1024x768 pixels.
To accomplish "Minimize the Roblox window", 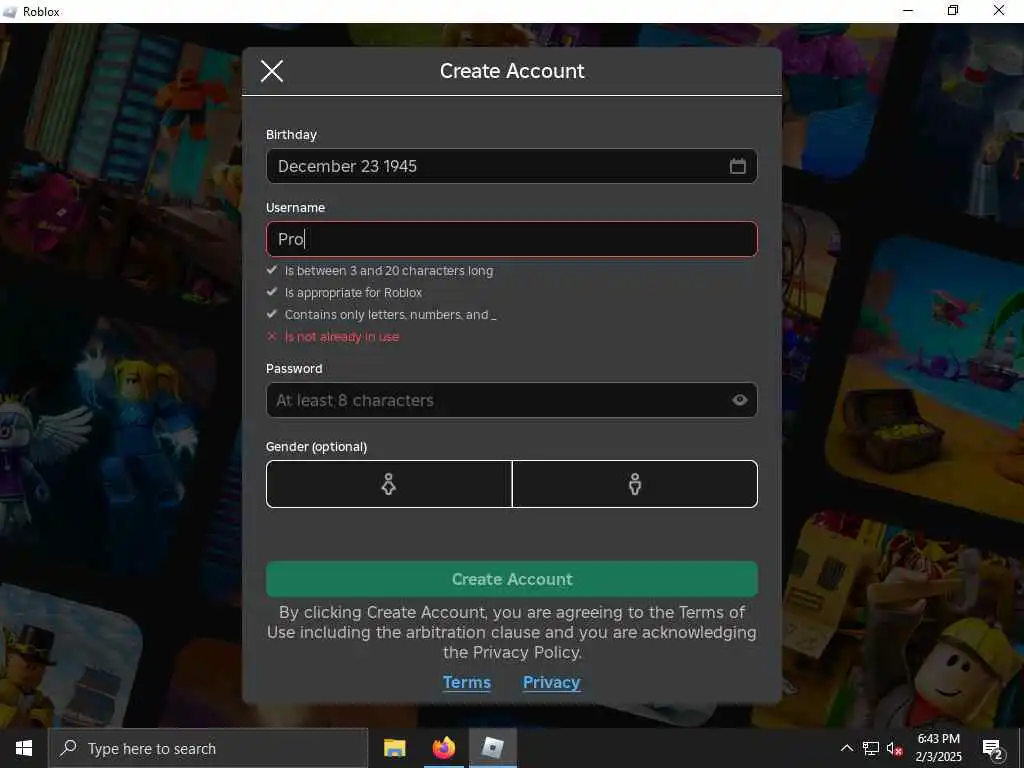I will coord(908,11).
